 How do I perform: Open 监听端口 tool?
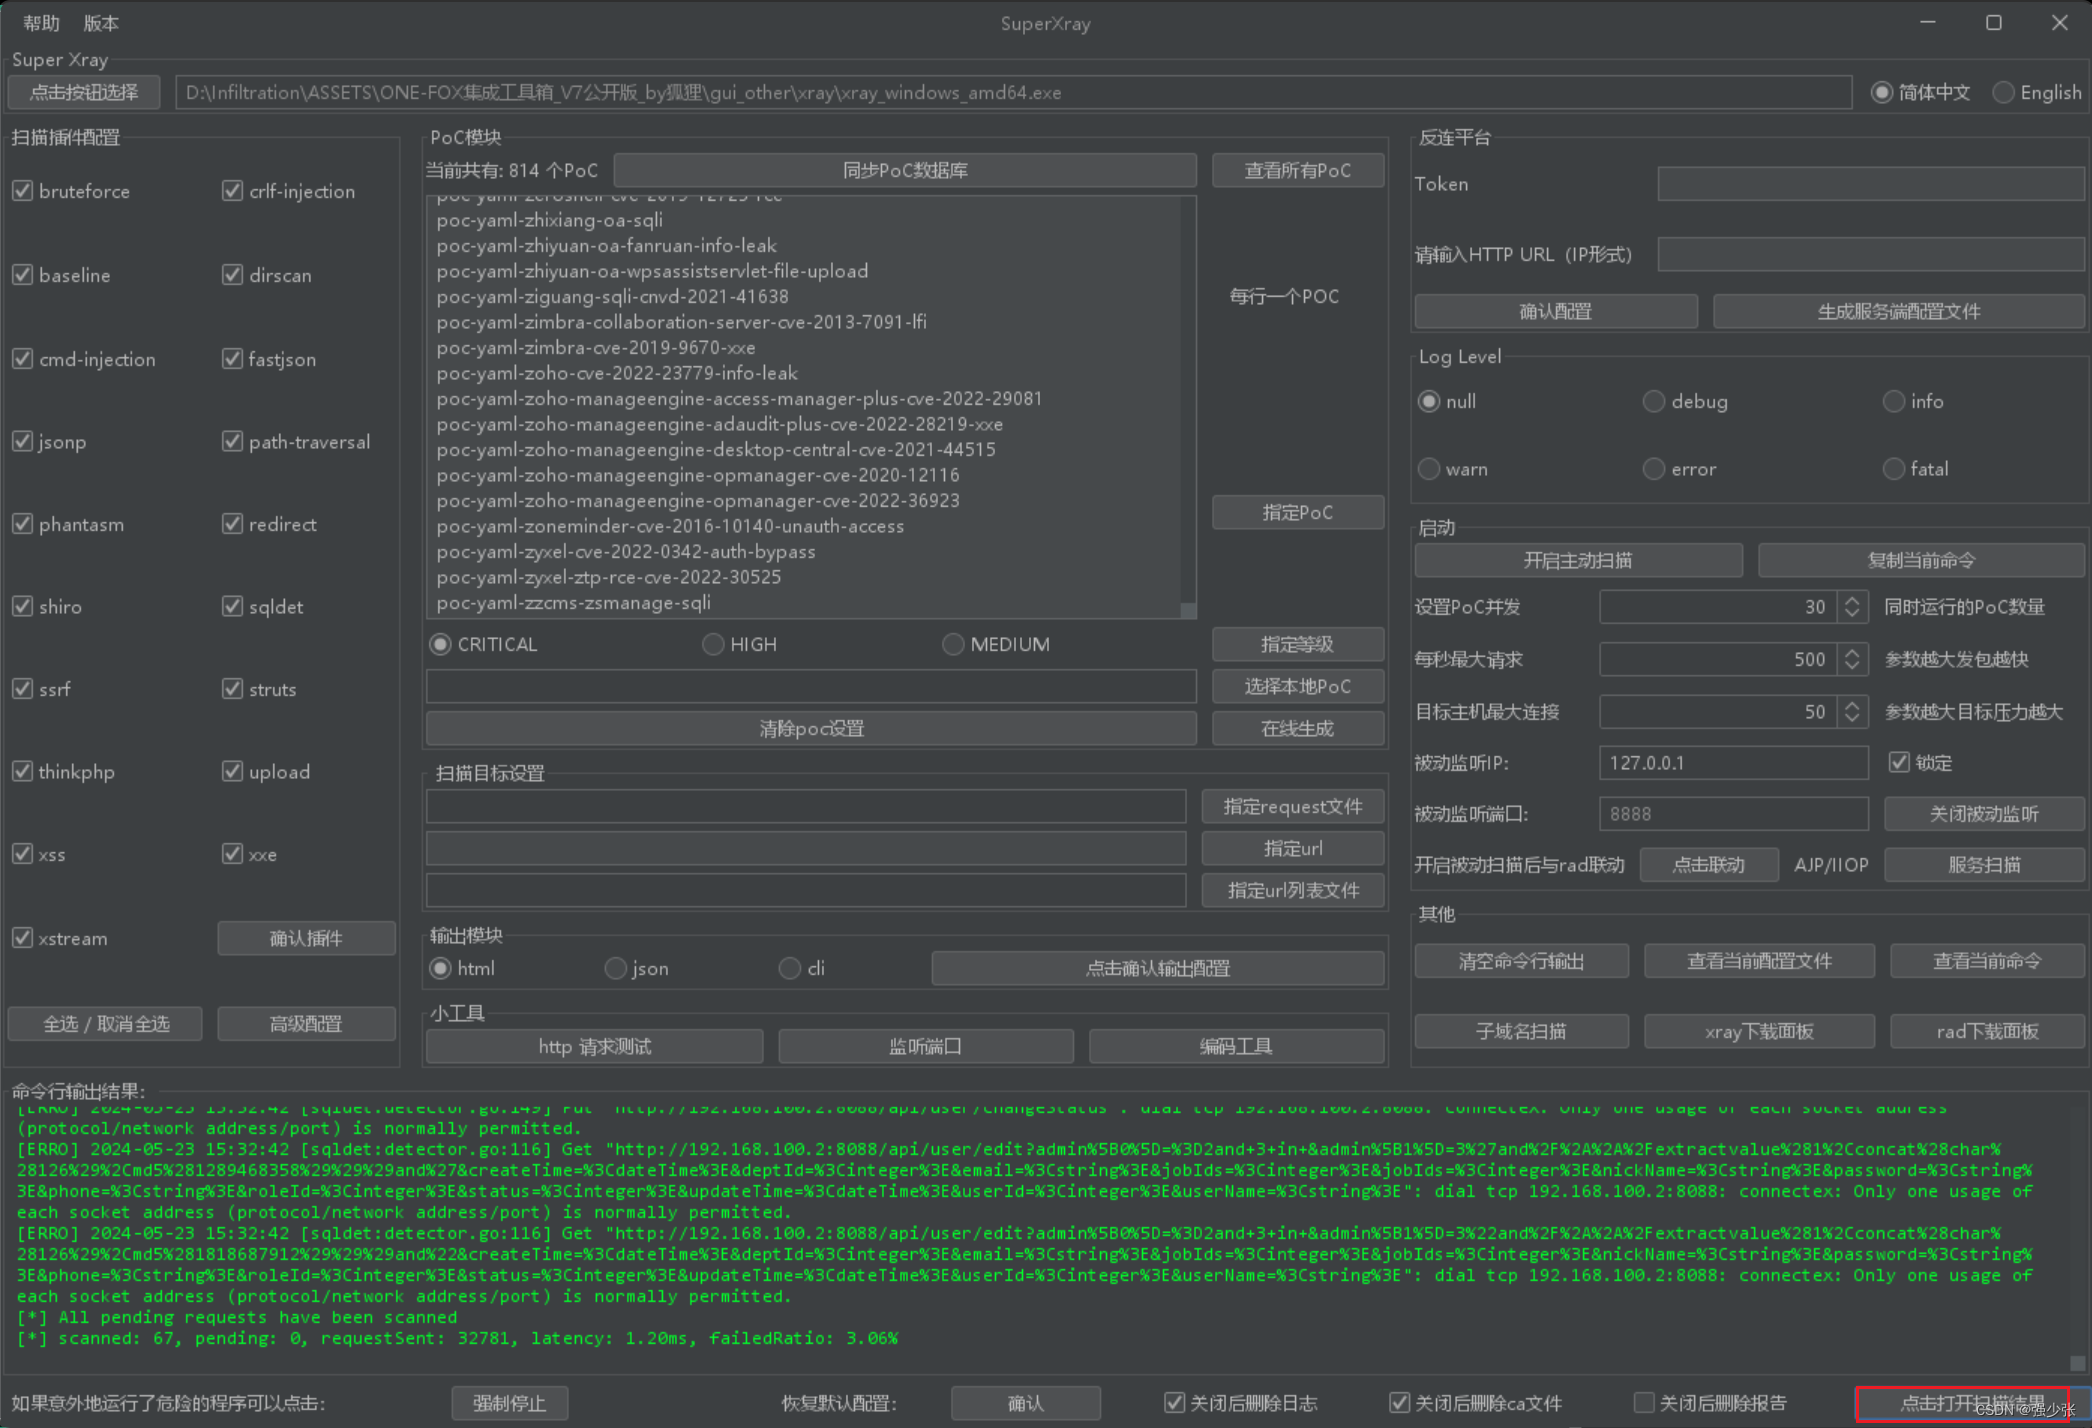(926, 1046)
